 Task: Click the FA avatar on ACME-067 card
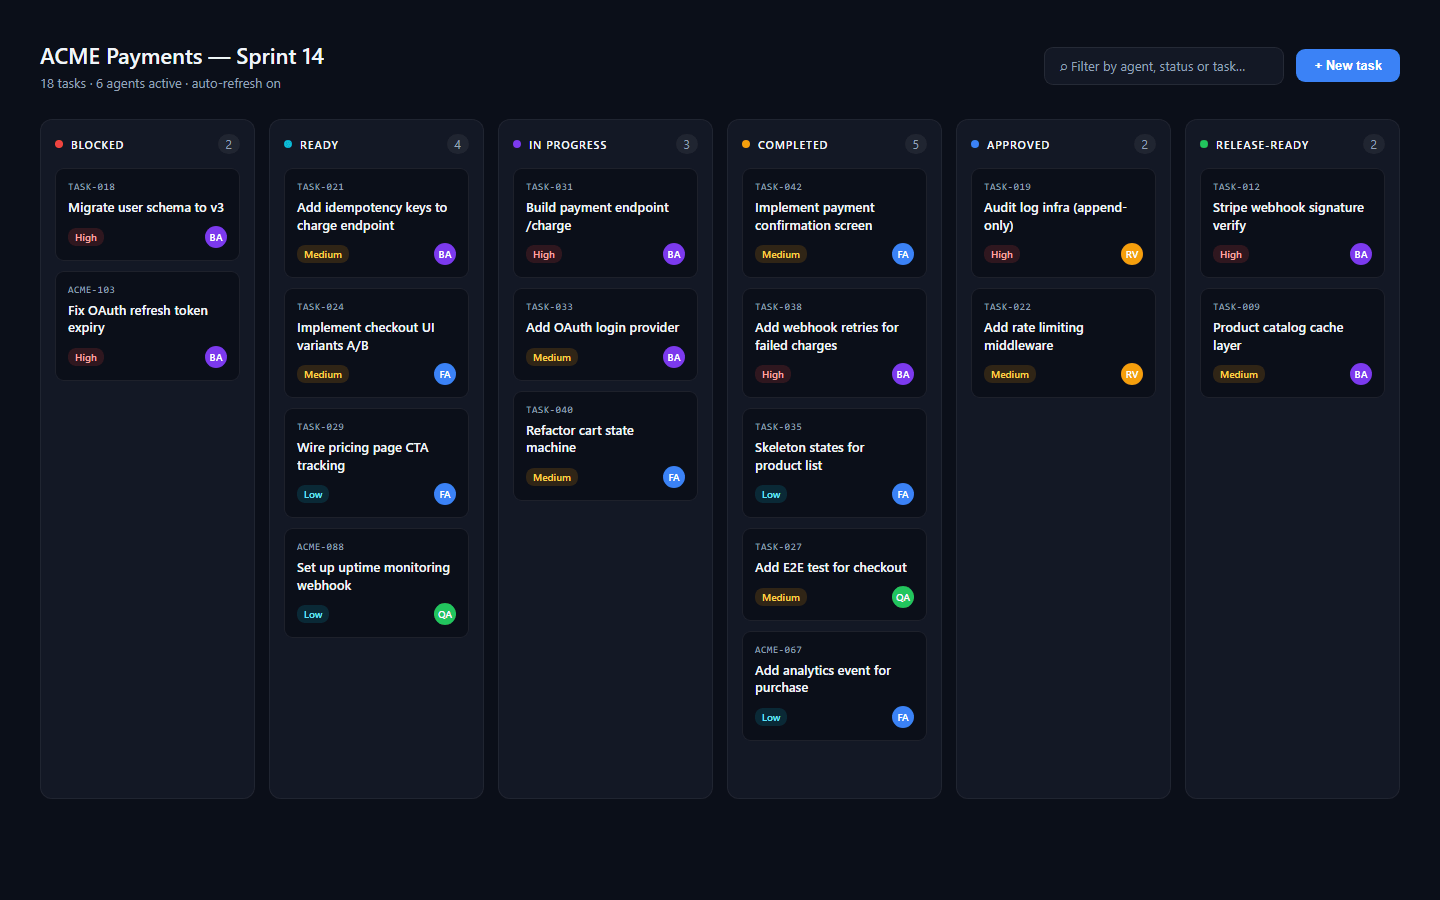(x=903, y=717)
